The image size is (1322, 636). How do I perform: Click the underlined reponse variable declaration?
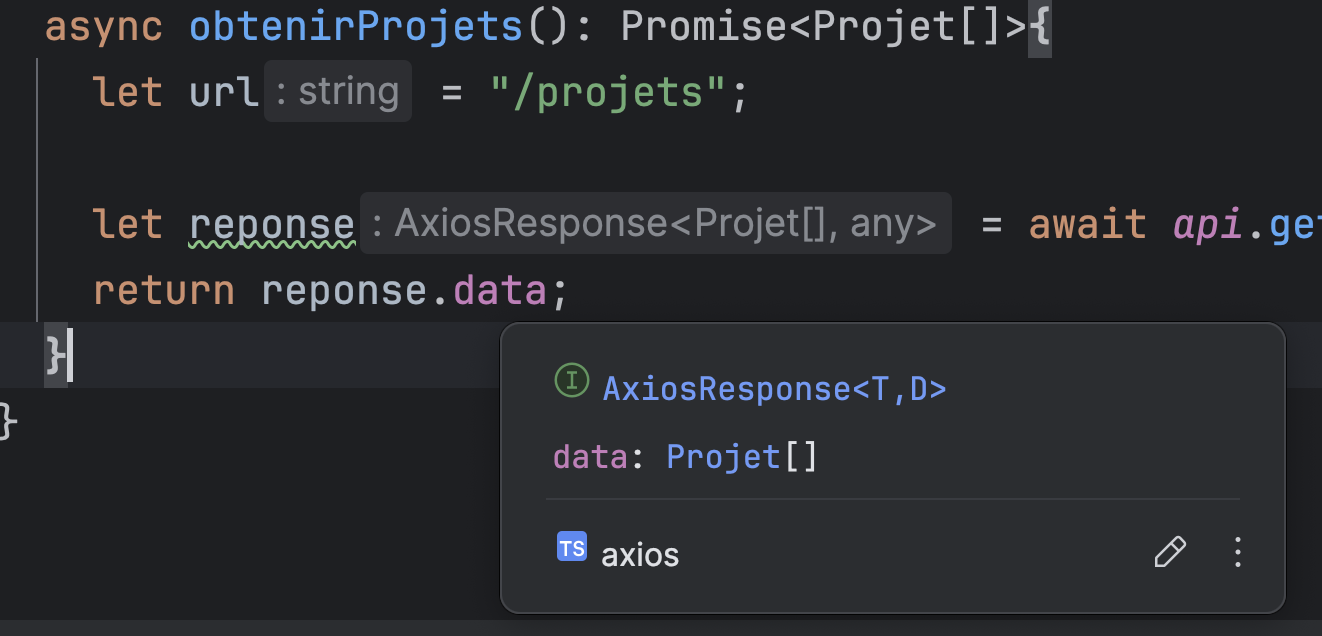click(x=272, y=224)
